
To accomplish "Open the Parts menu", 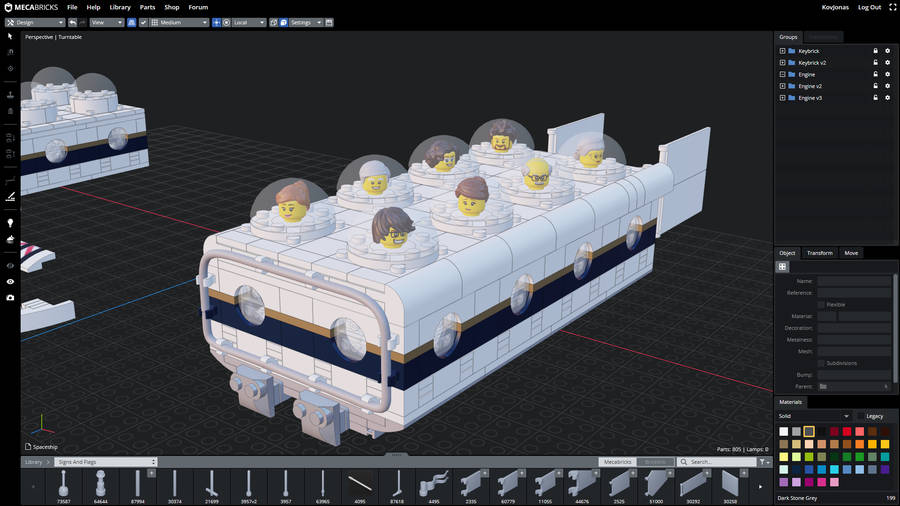I will [148, 7].
